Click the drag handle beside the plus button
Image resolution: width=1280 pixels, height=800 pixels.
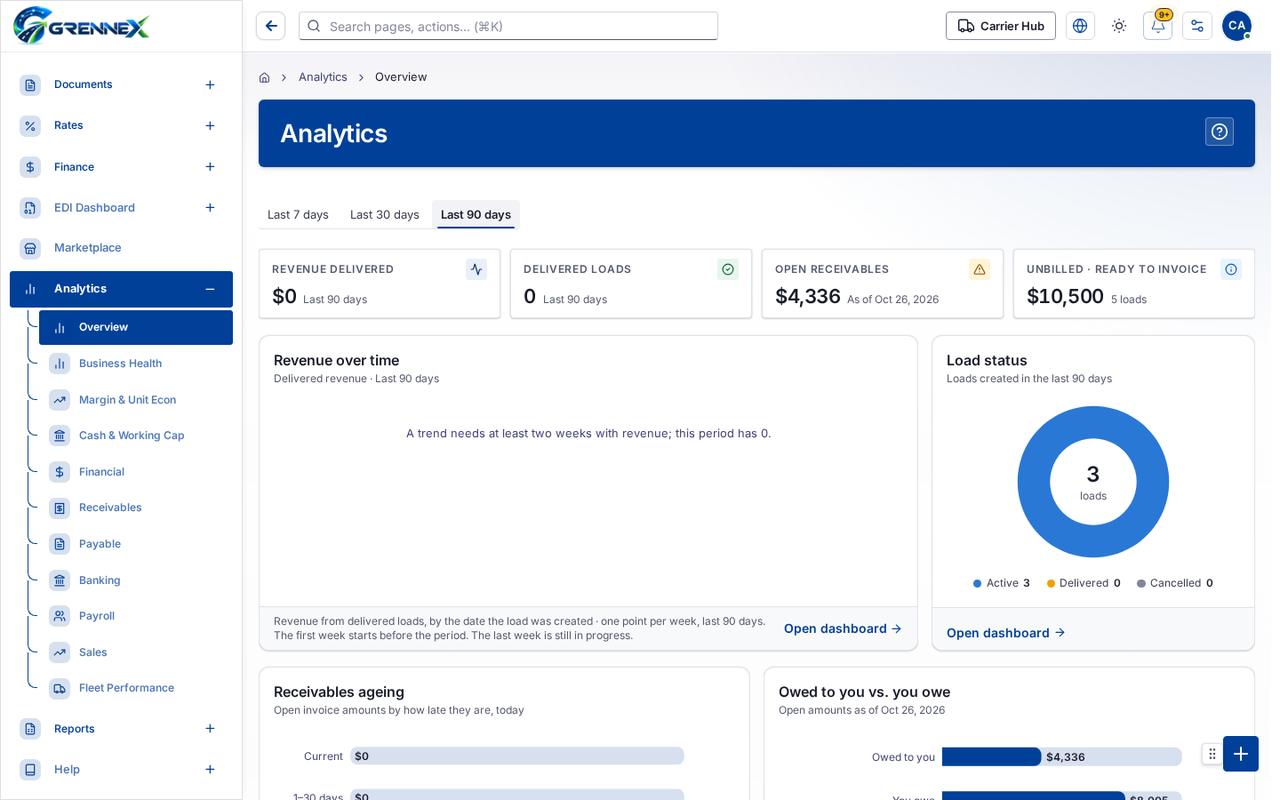pyautogui.click(x=1212, y=754)
